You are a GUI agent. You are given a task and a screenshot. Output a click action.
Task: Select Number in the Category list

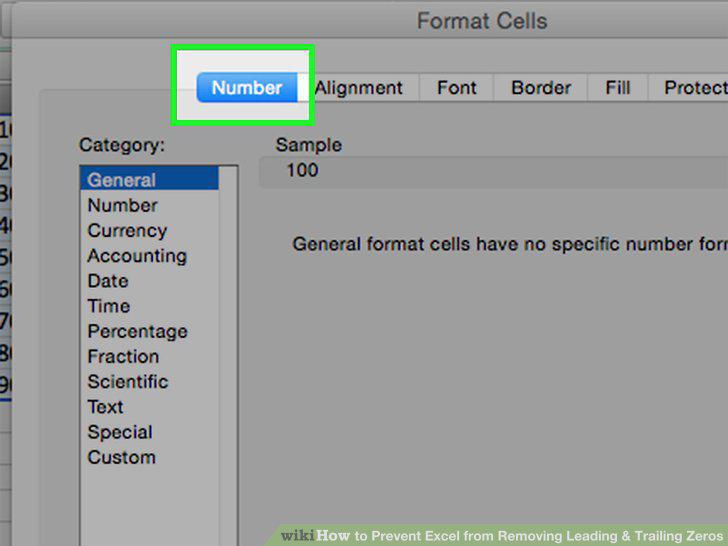pos(150,205)
